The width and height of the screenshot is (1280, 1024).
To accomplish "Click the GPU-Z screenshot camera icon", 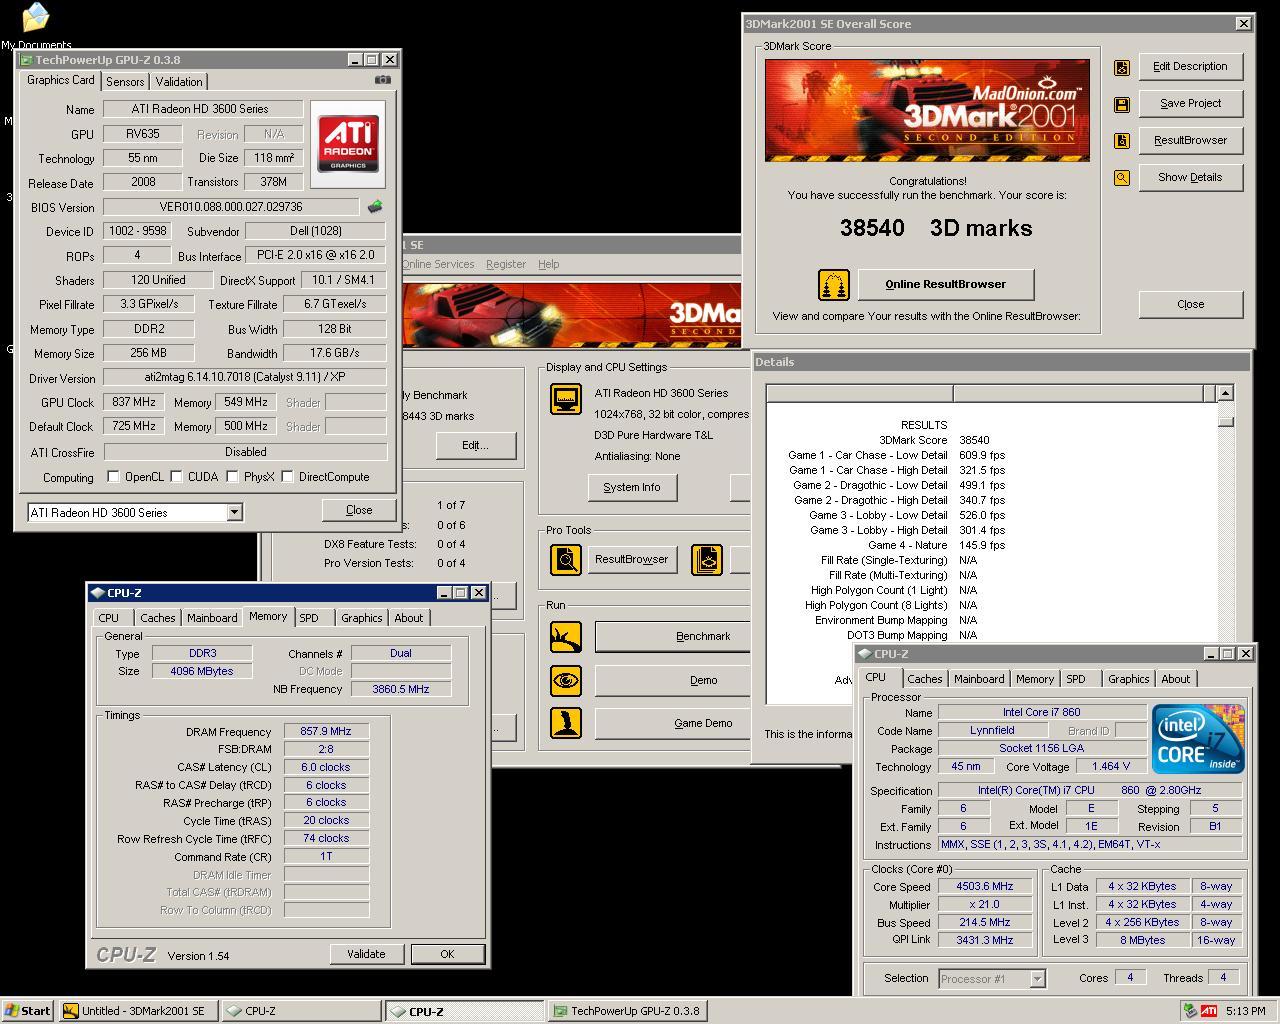I will click(x=383, y=80).
